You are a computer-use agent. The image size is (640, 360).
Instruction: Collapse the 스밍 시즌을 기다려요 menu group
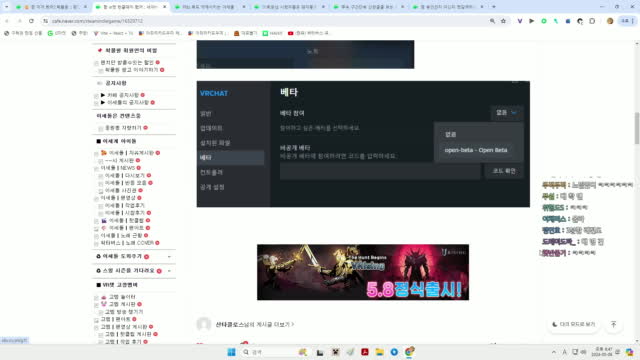tap(169, 271)
